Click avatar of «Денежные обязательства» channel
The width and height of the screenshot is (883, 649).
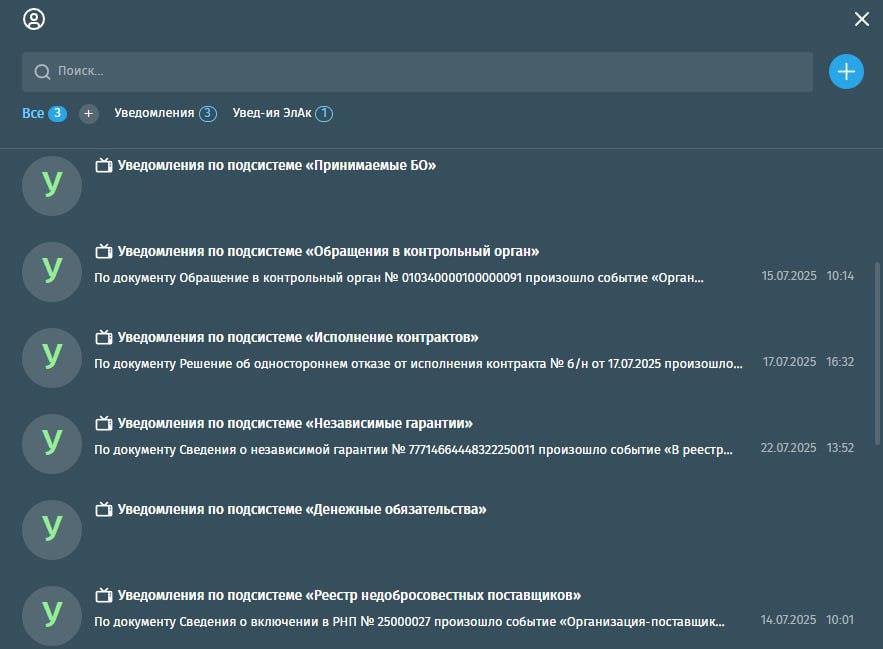[51, 529]
